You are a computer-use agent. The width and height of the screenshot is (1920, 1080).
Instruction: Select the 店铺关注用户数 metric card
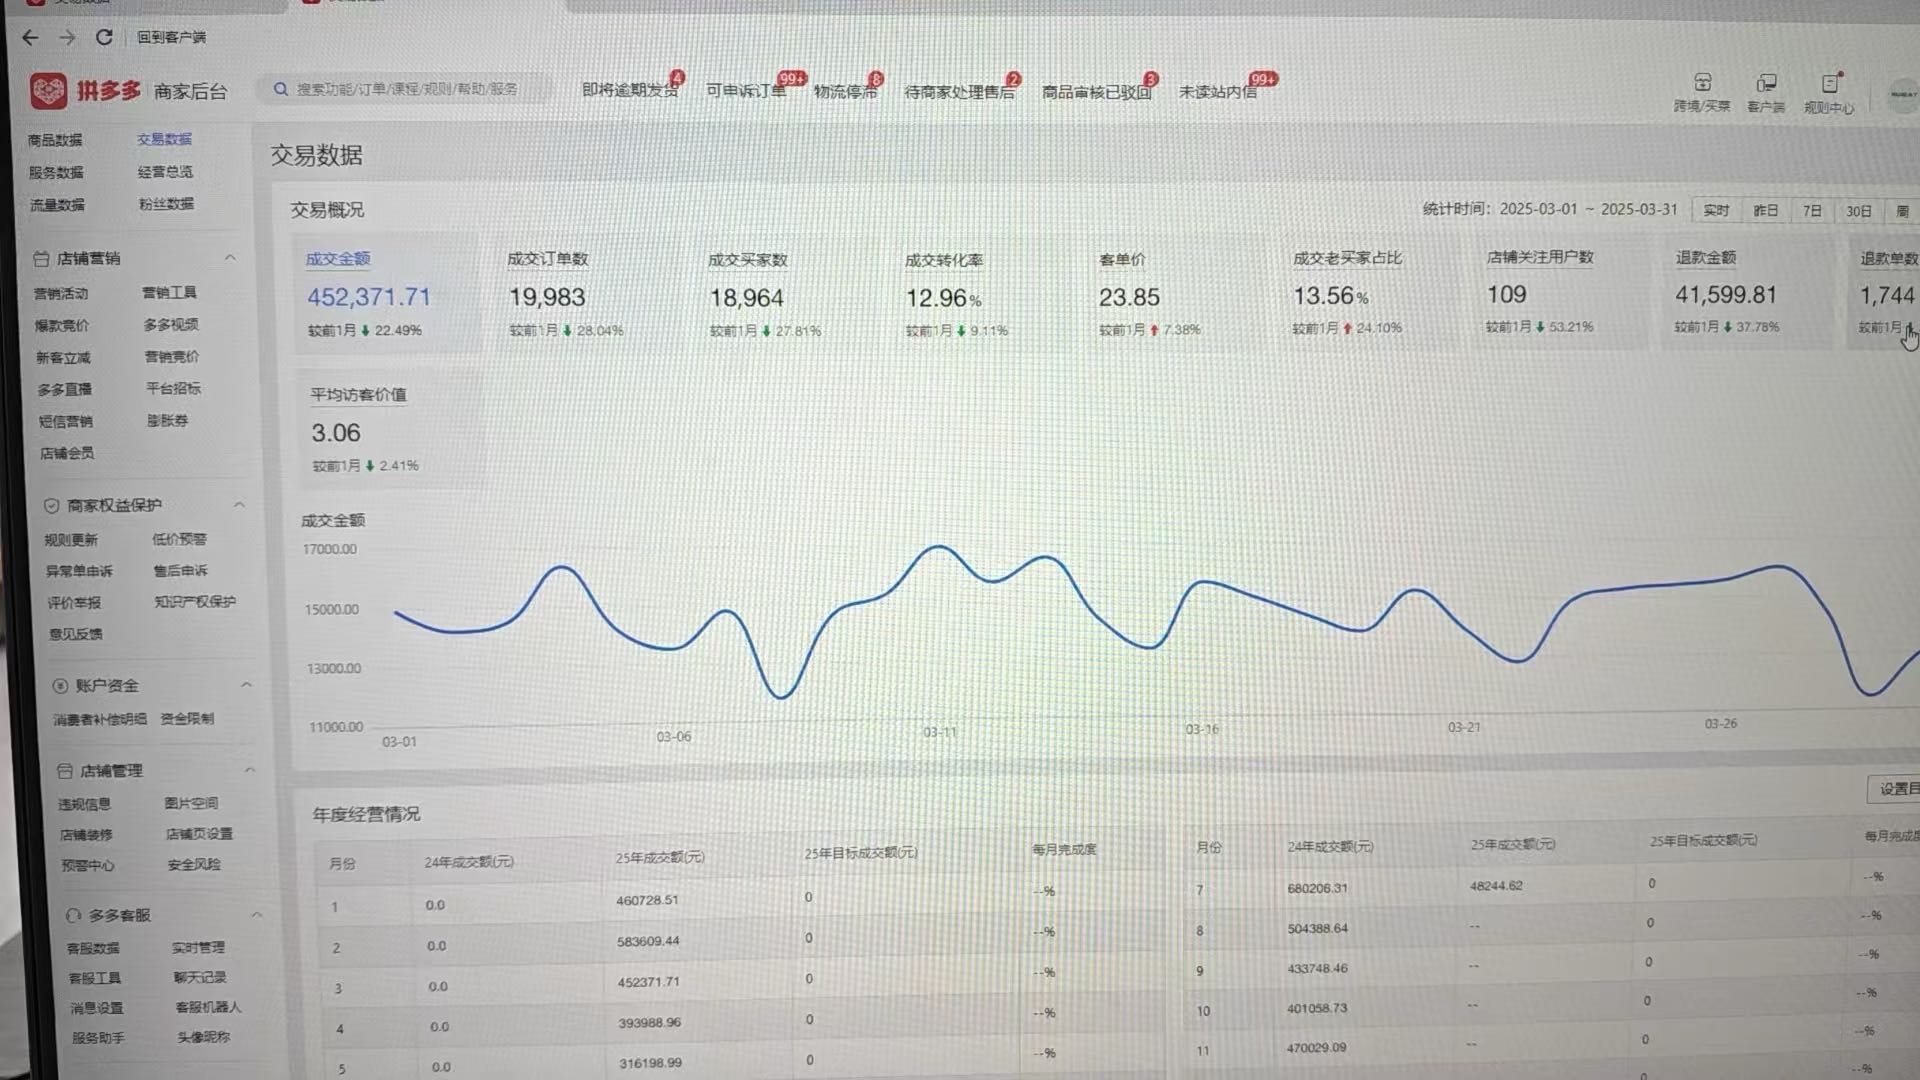1561,291
